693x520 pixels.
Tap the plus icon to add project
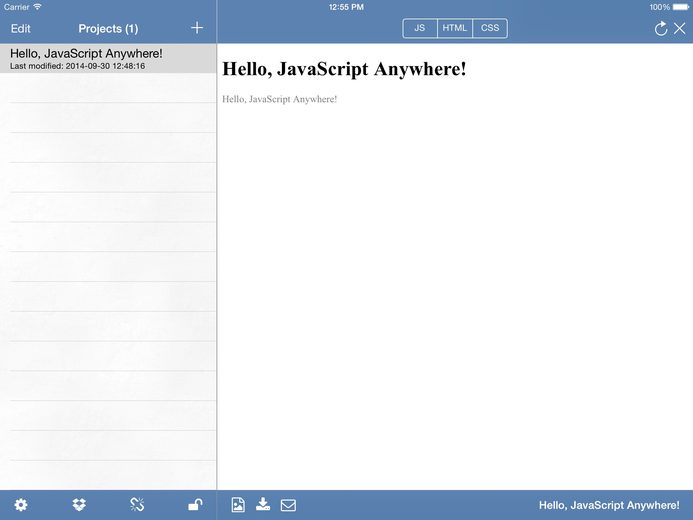coord(197,28)
